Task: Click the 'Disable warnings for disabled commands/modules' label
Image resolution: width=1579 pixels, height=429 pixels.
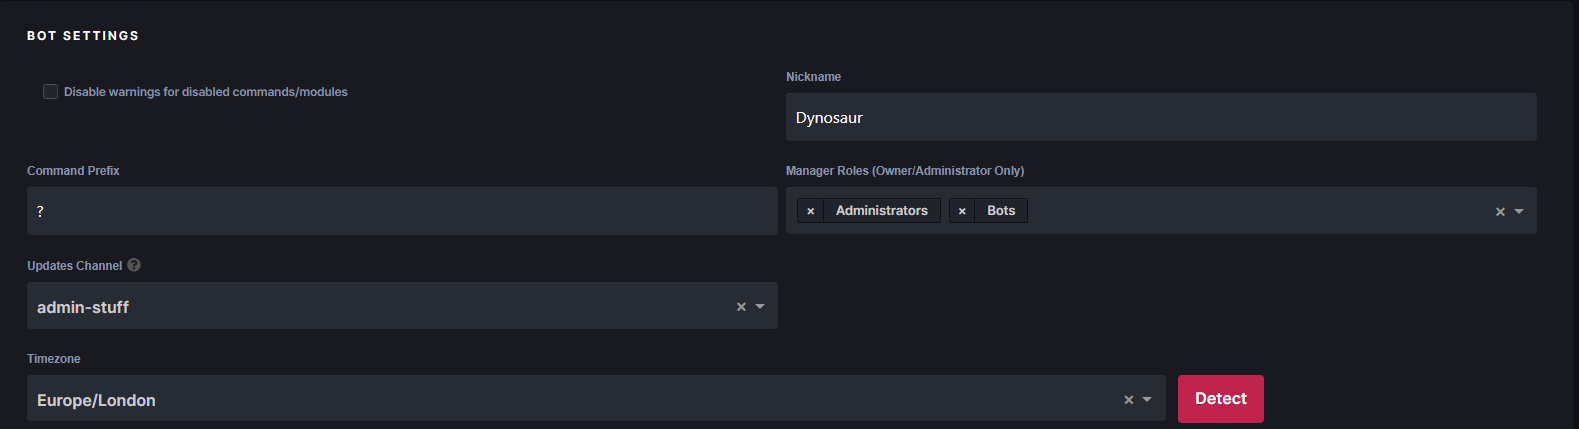Action: point(206,92)
